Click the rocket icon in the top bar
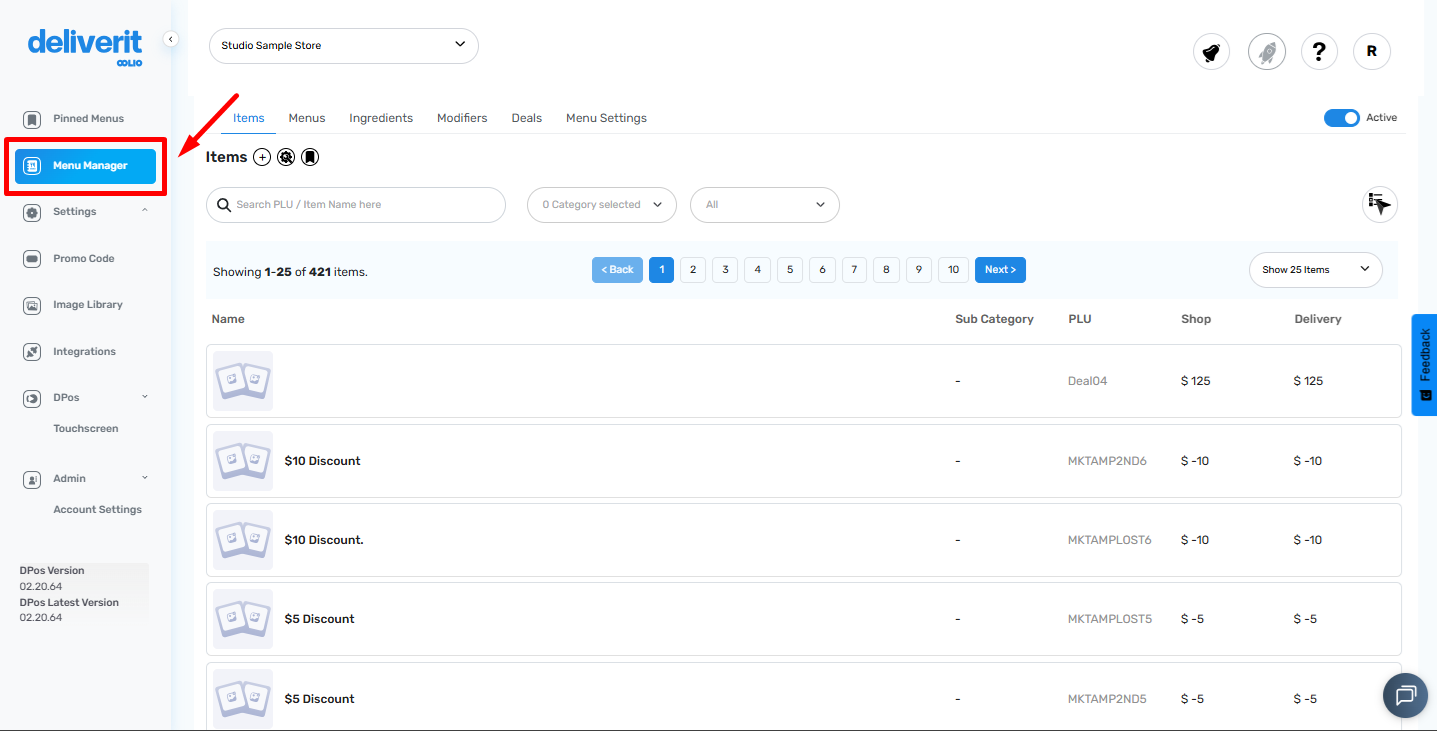 coord(1266,51)
